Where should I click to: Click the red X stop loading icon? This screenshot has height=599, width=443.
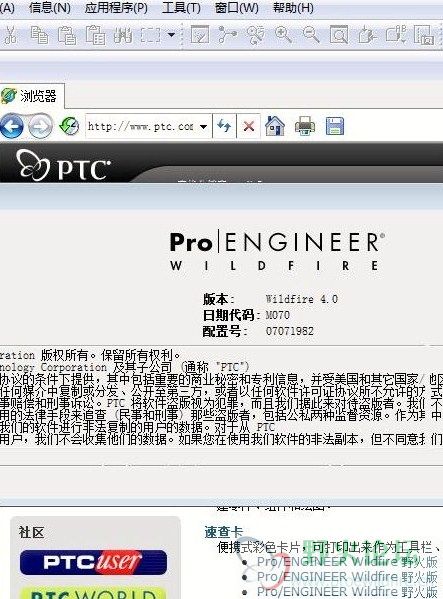(x=249, y=126)
